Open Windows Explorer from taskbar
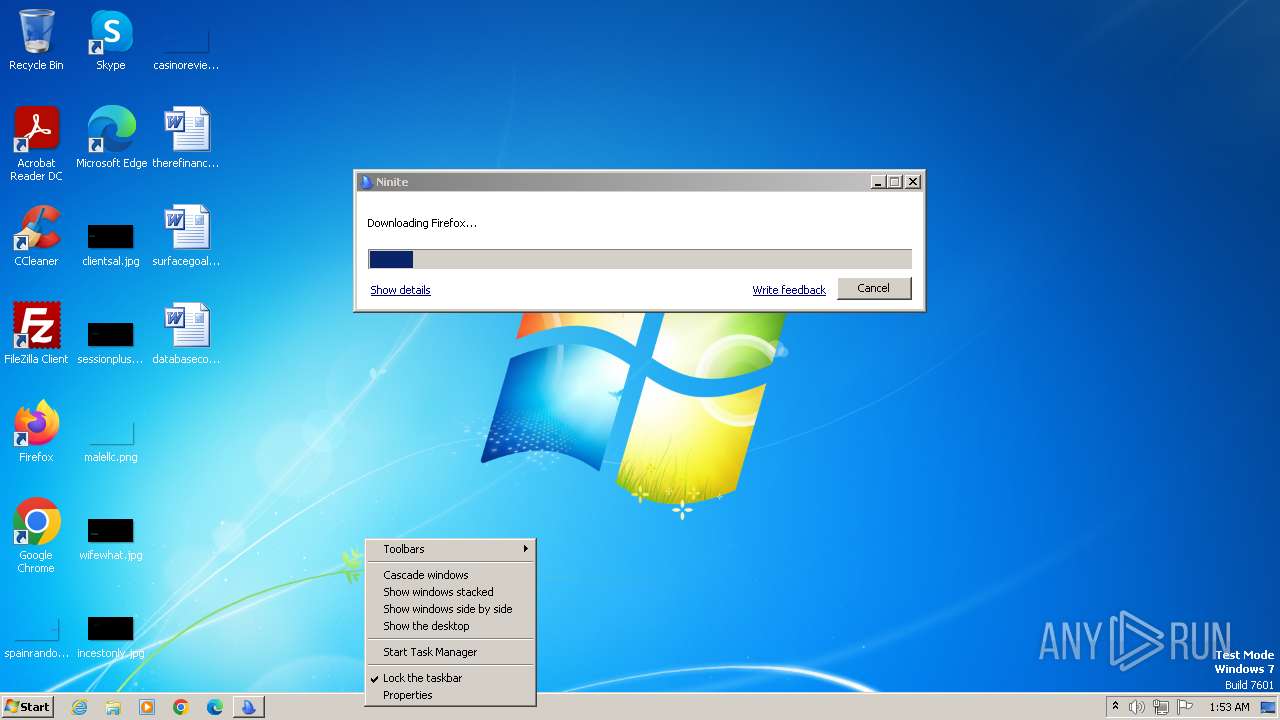Viewport: 1280px width, 720px height. 113,707
